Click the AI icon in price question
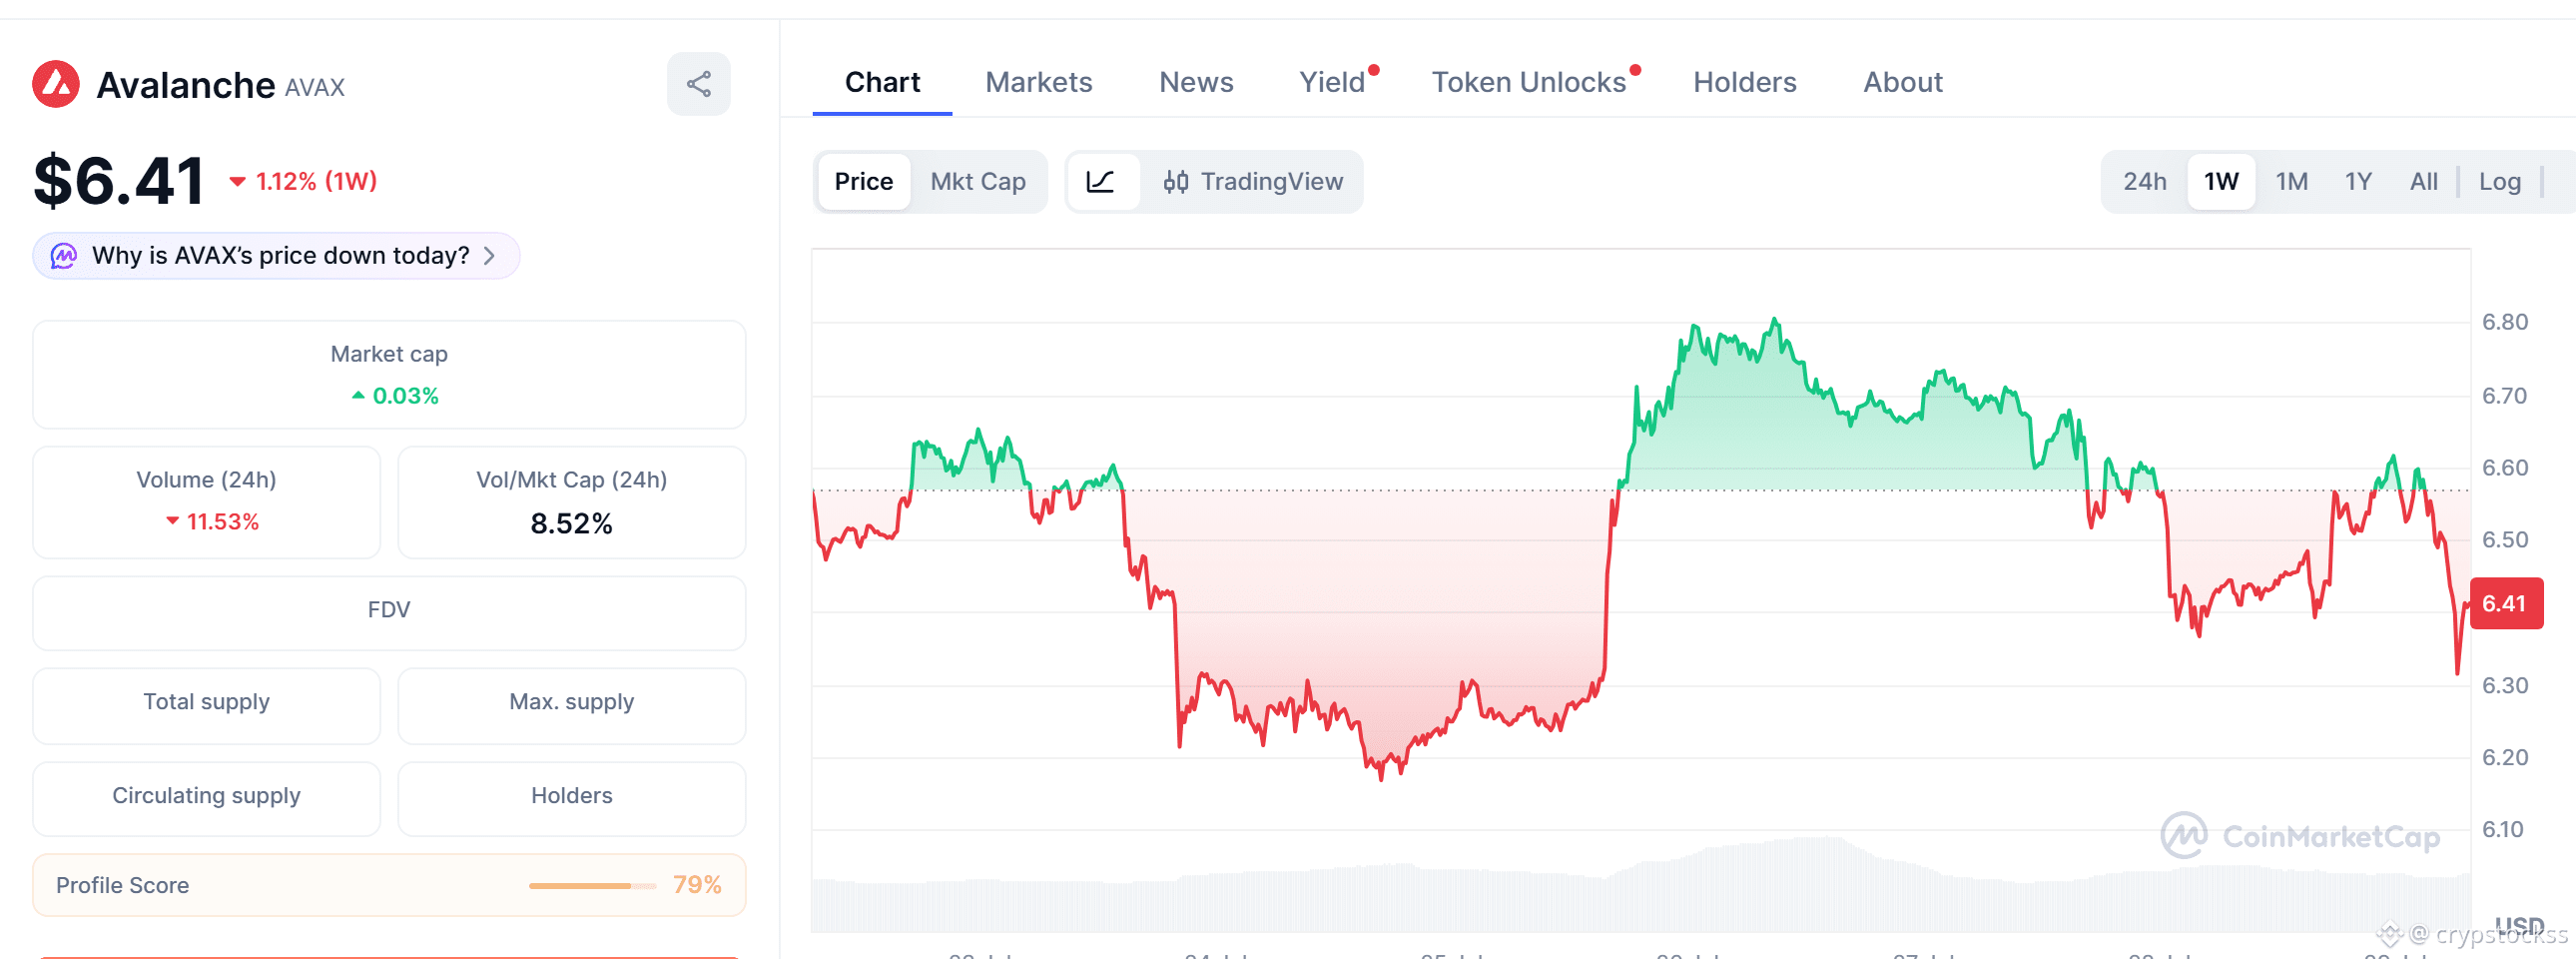Screen dimensions: 2576x959 pos(64,256)
